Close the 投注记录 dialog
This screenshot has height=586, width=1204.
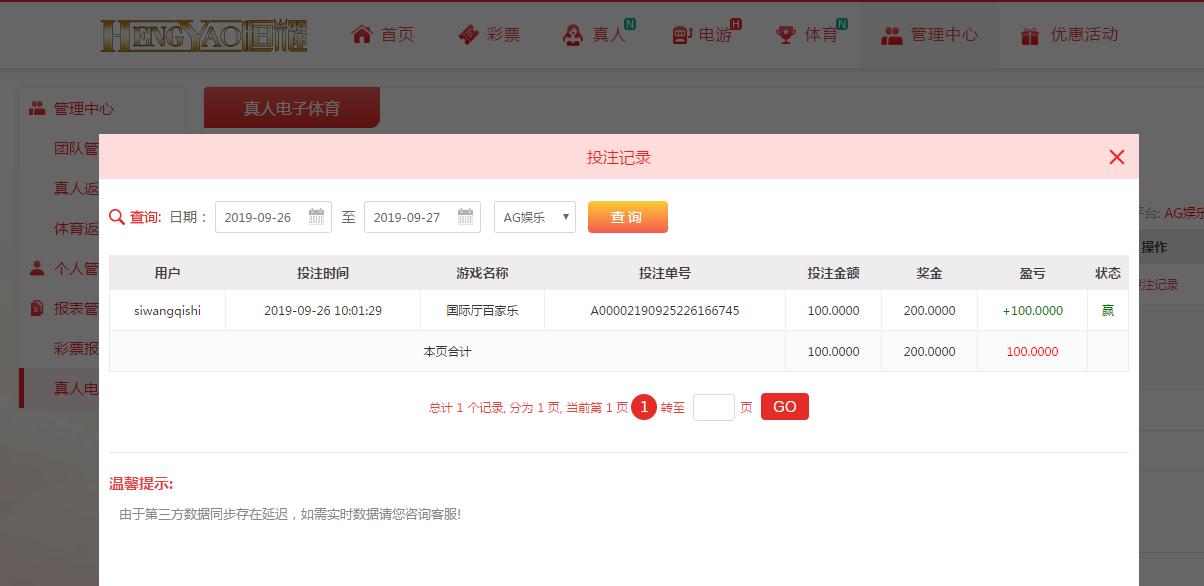pos(1117,157)
